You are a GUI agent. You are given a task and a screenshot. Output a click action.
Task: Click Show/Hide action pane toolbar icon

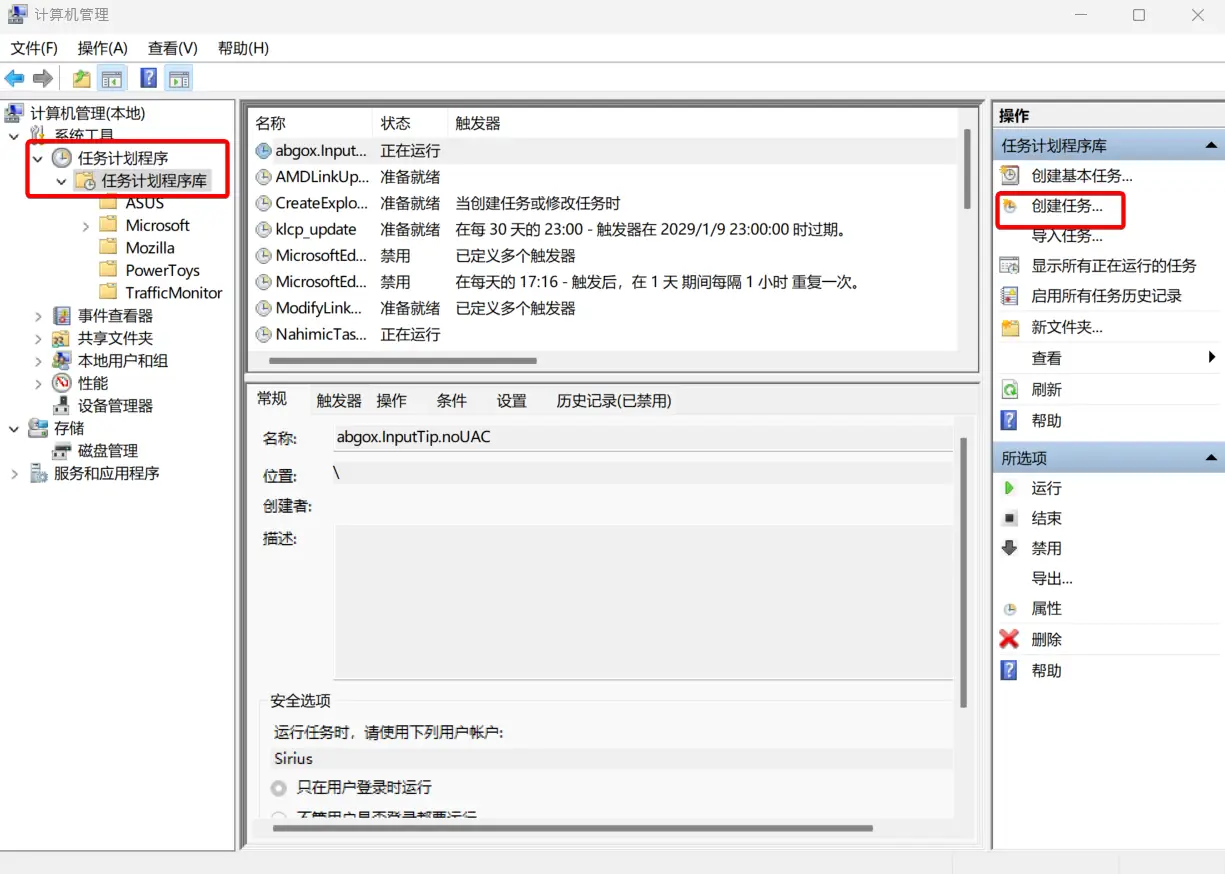click(179, 78)
